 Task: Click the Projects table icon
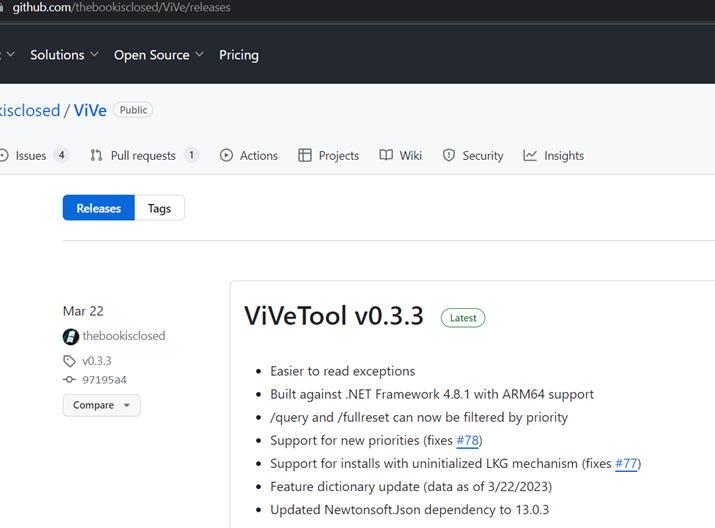[305, 155]
